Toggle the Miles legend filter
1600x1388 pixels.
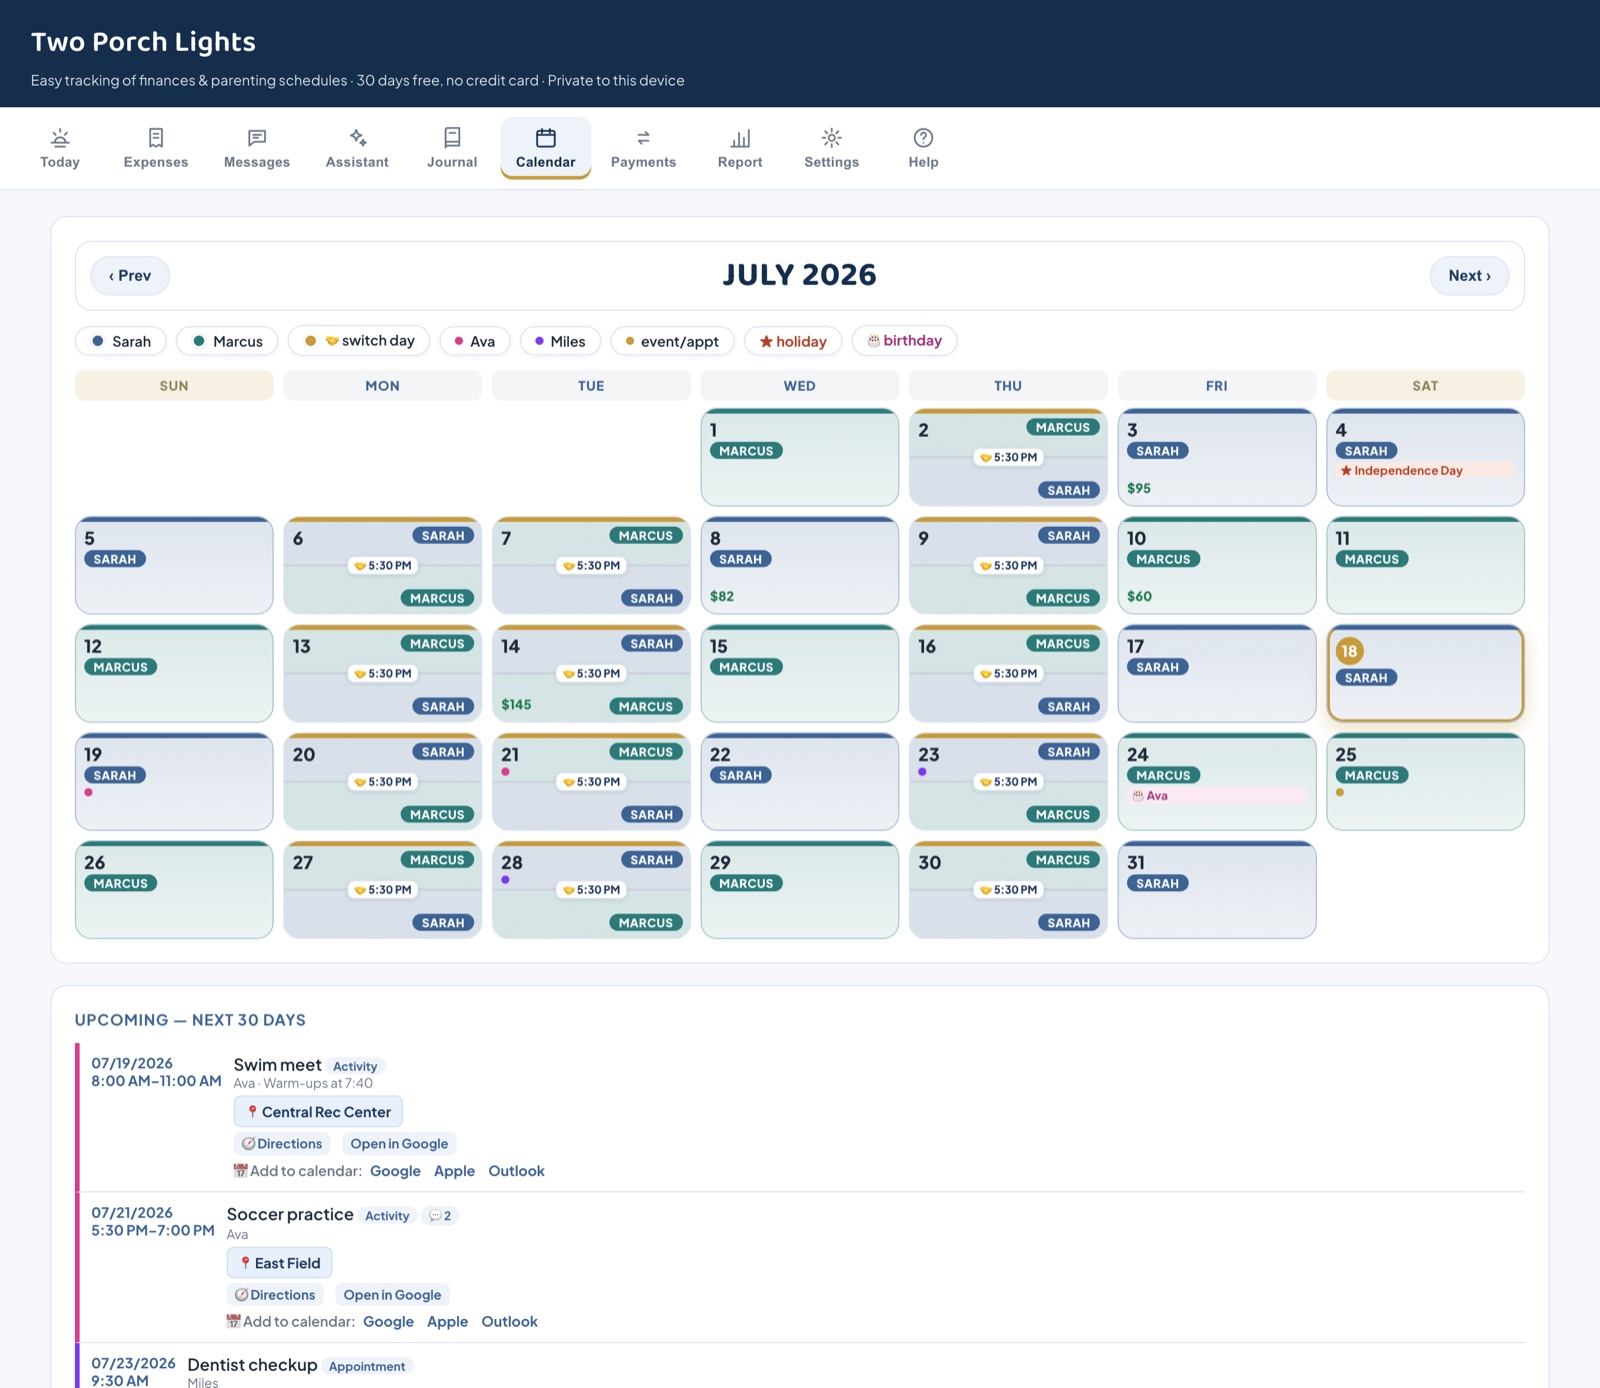click(x=560, y=341)
